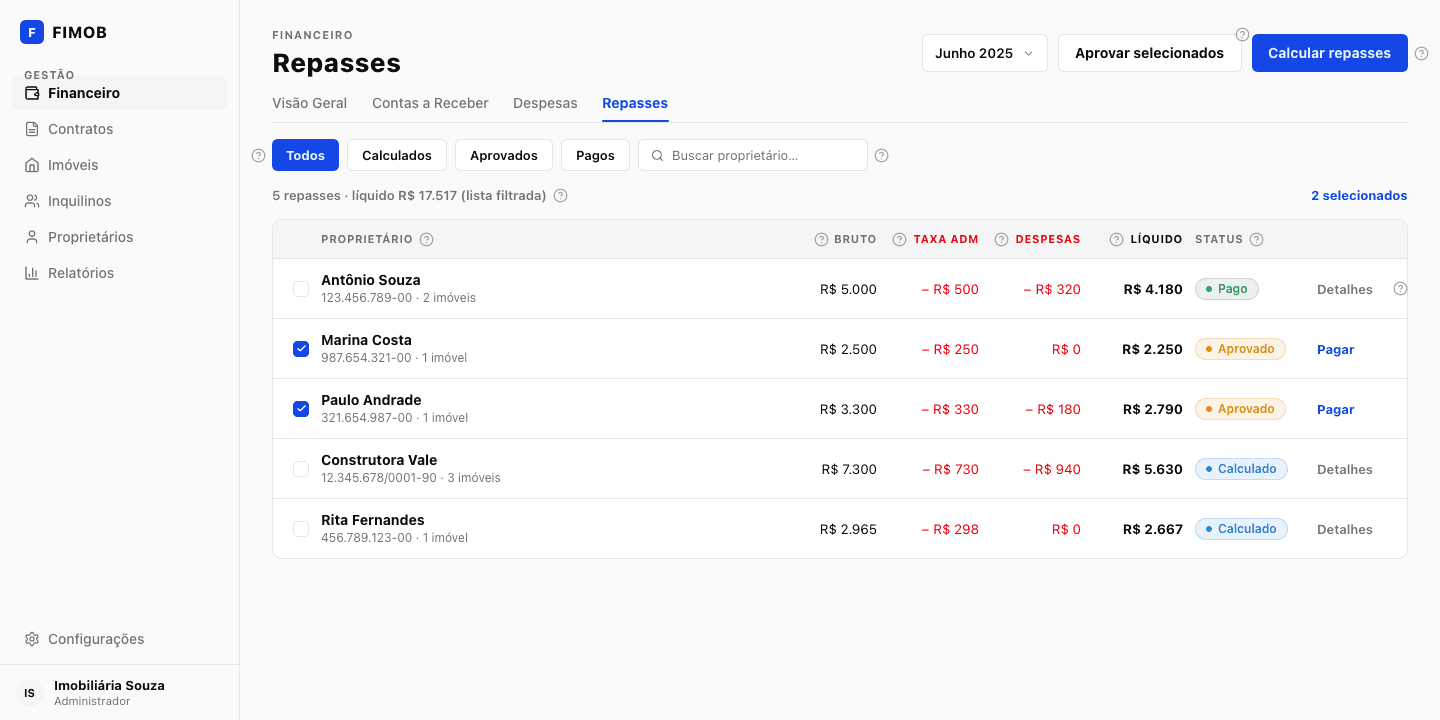The image size is (1440, 720).
Task: Click the – R$ 940 despesas value
Action: point(1052,469)
